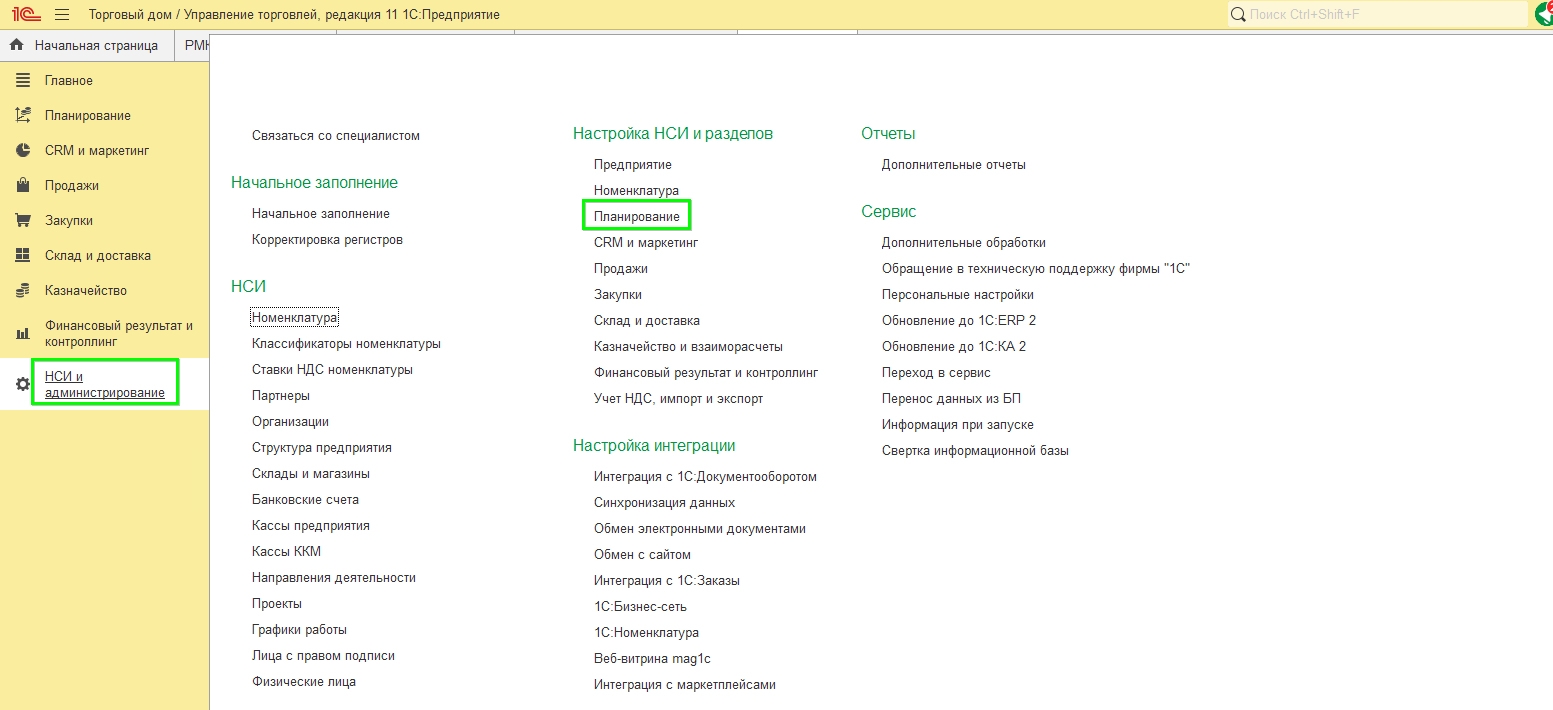The width and height of the screenshot is (1553, 710).
Task: Open Казначейство и взаиморасчеты settings link
Action: (688, 346)
